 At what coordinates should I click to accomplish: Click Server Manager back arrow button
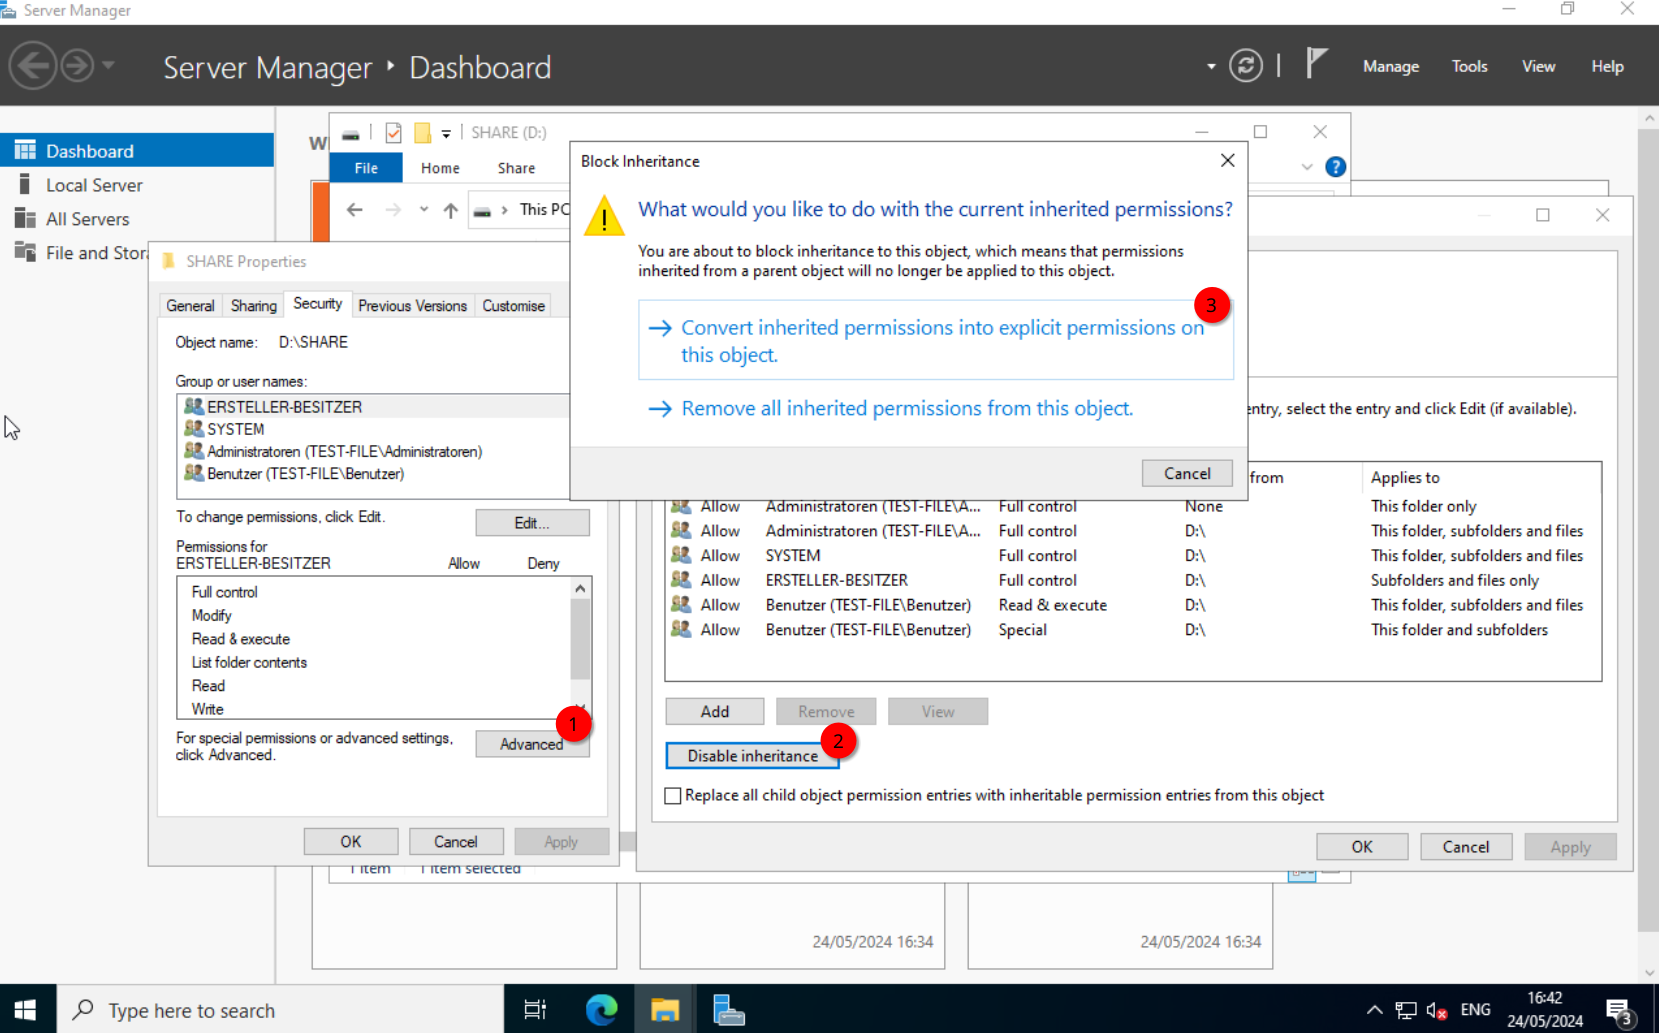click(x=32, y=66)
